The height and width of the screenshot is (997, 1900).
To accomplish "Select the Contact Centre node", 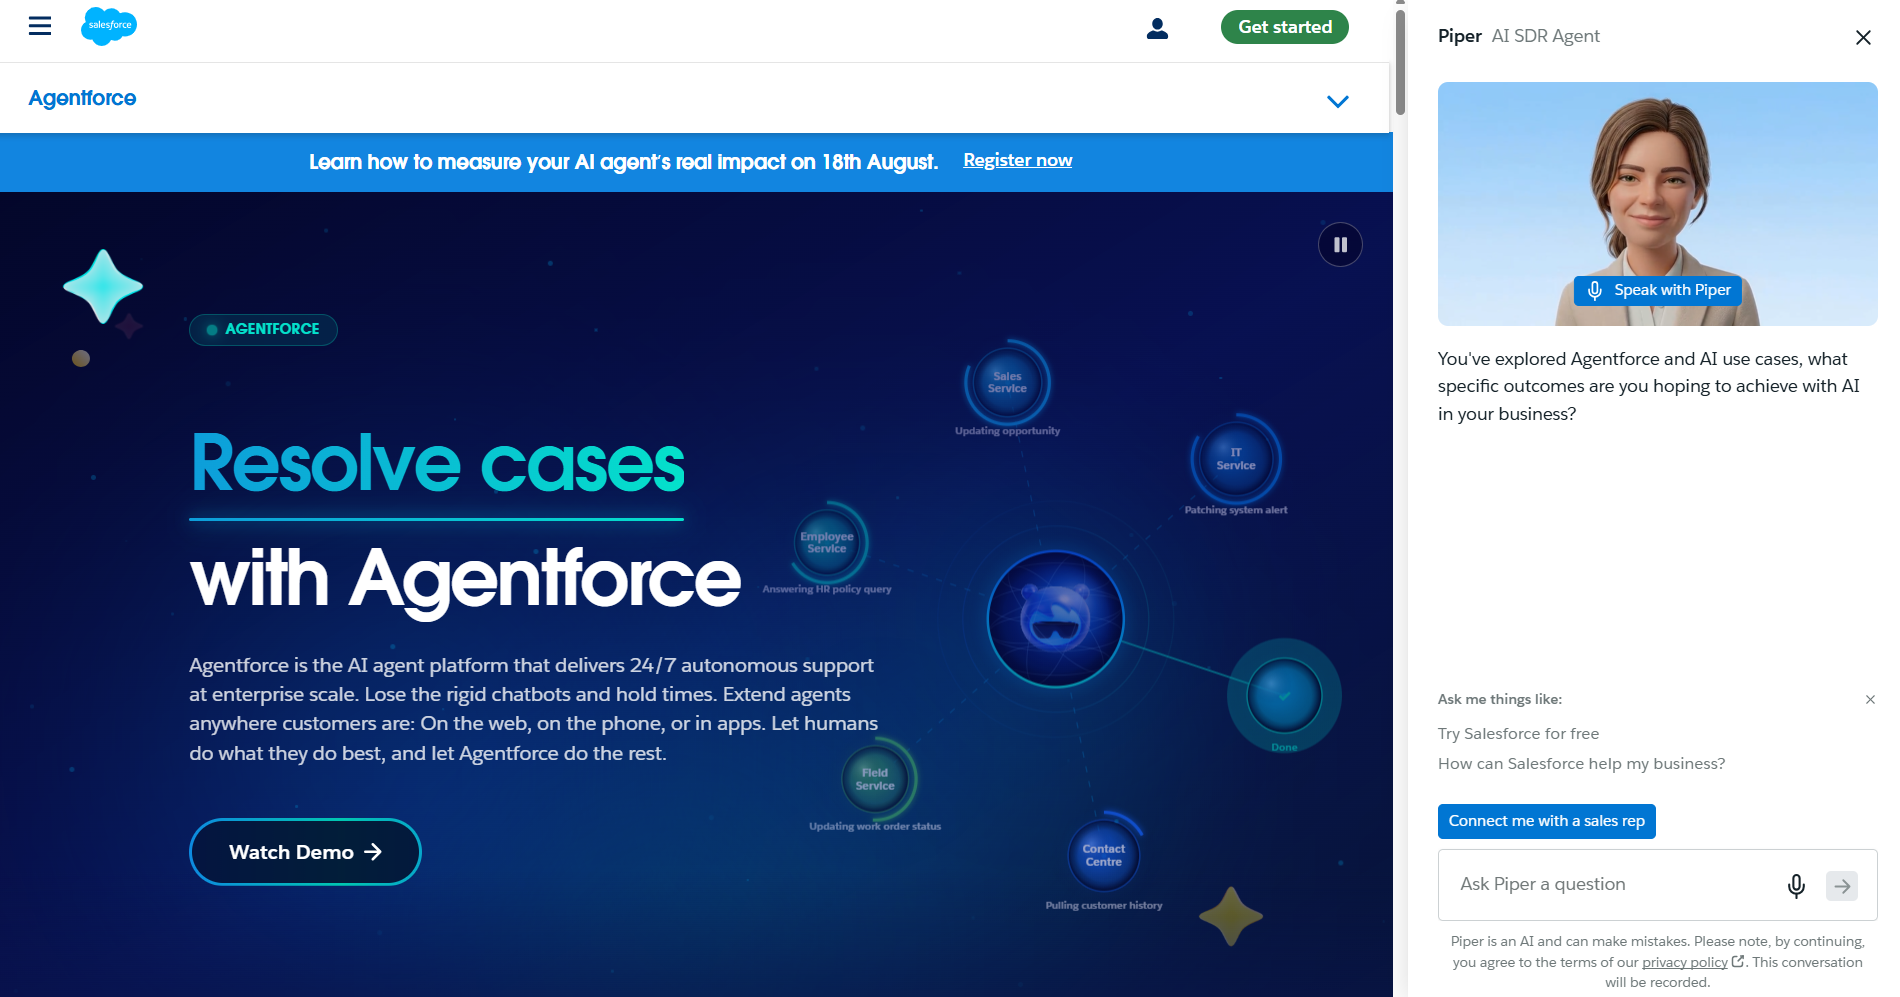I will click(1104, 855).
